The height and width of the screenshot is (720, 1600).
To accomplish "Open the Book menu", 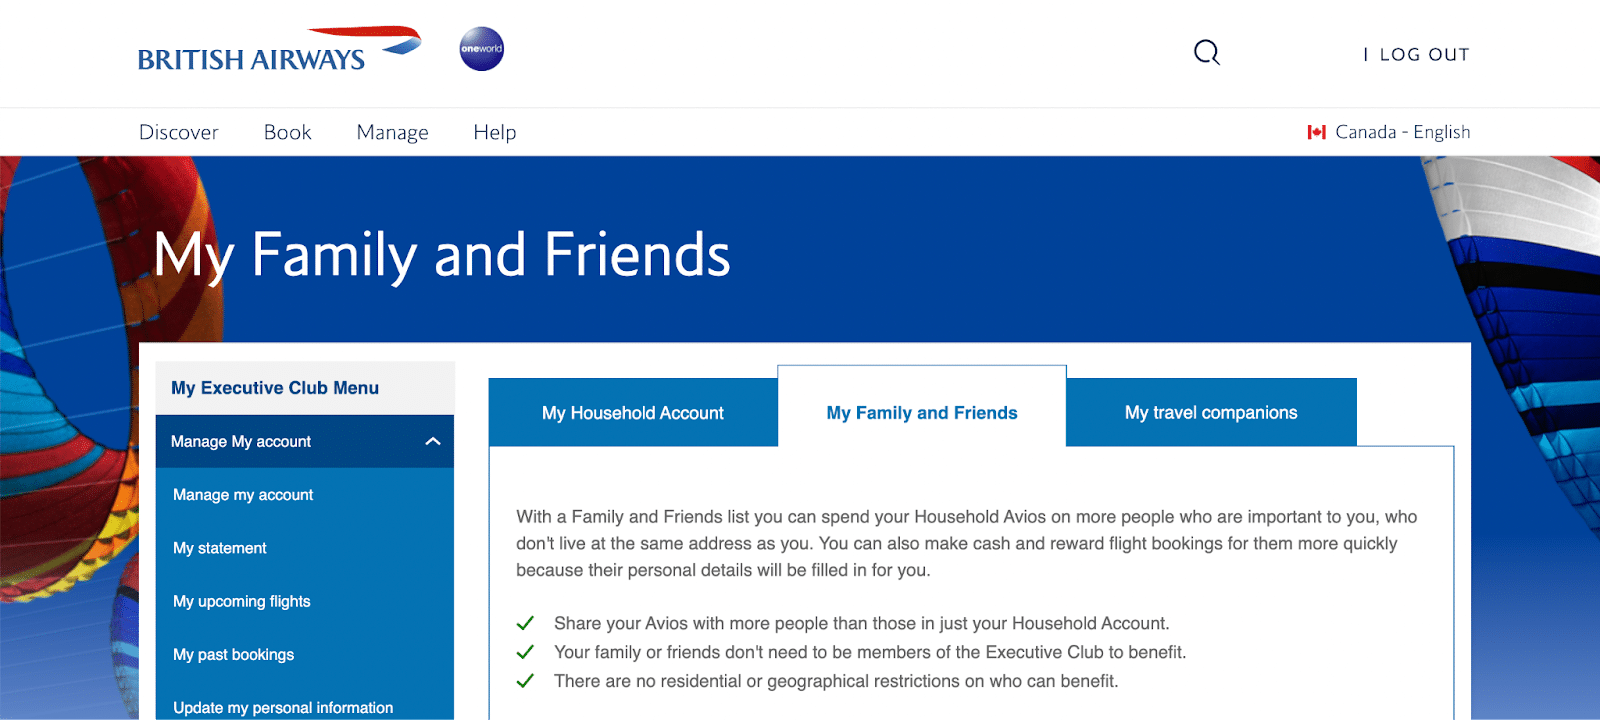I will tap(287, 132).
